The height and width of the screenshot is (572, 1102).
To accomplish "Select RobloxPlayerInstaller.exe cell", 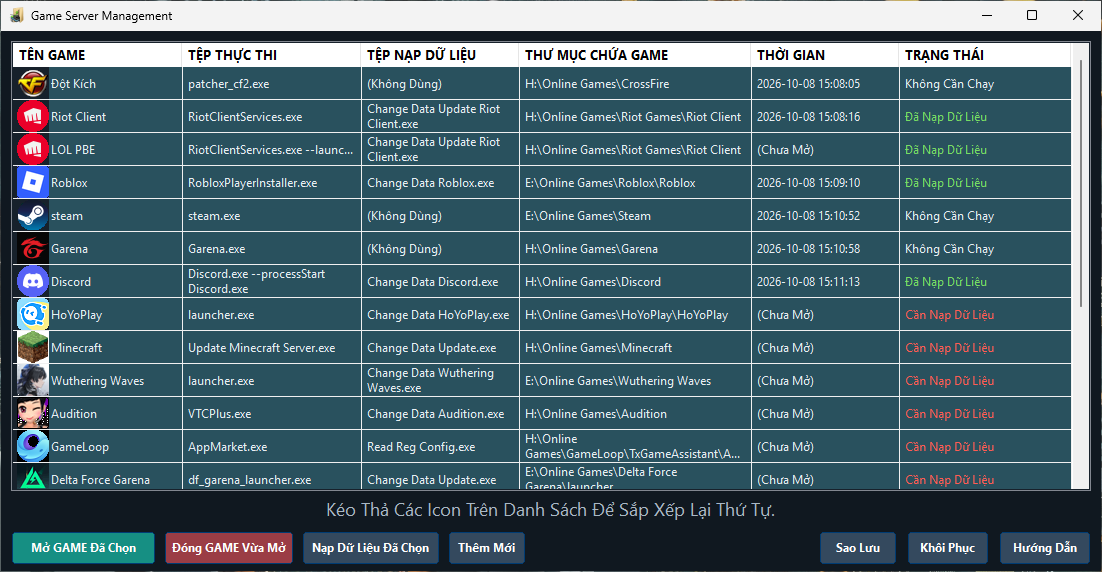I will pyautogui.click(x=271, y=183).
